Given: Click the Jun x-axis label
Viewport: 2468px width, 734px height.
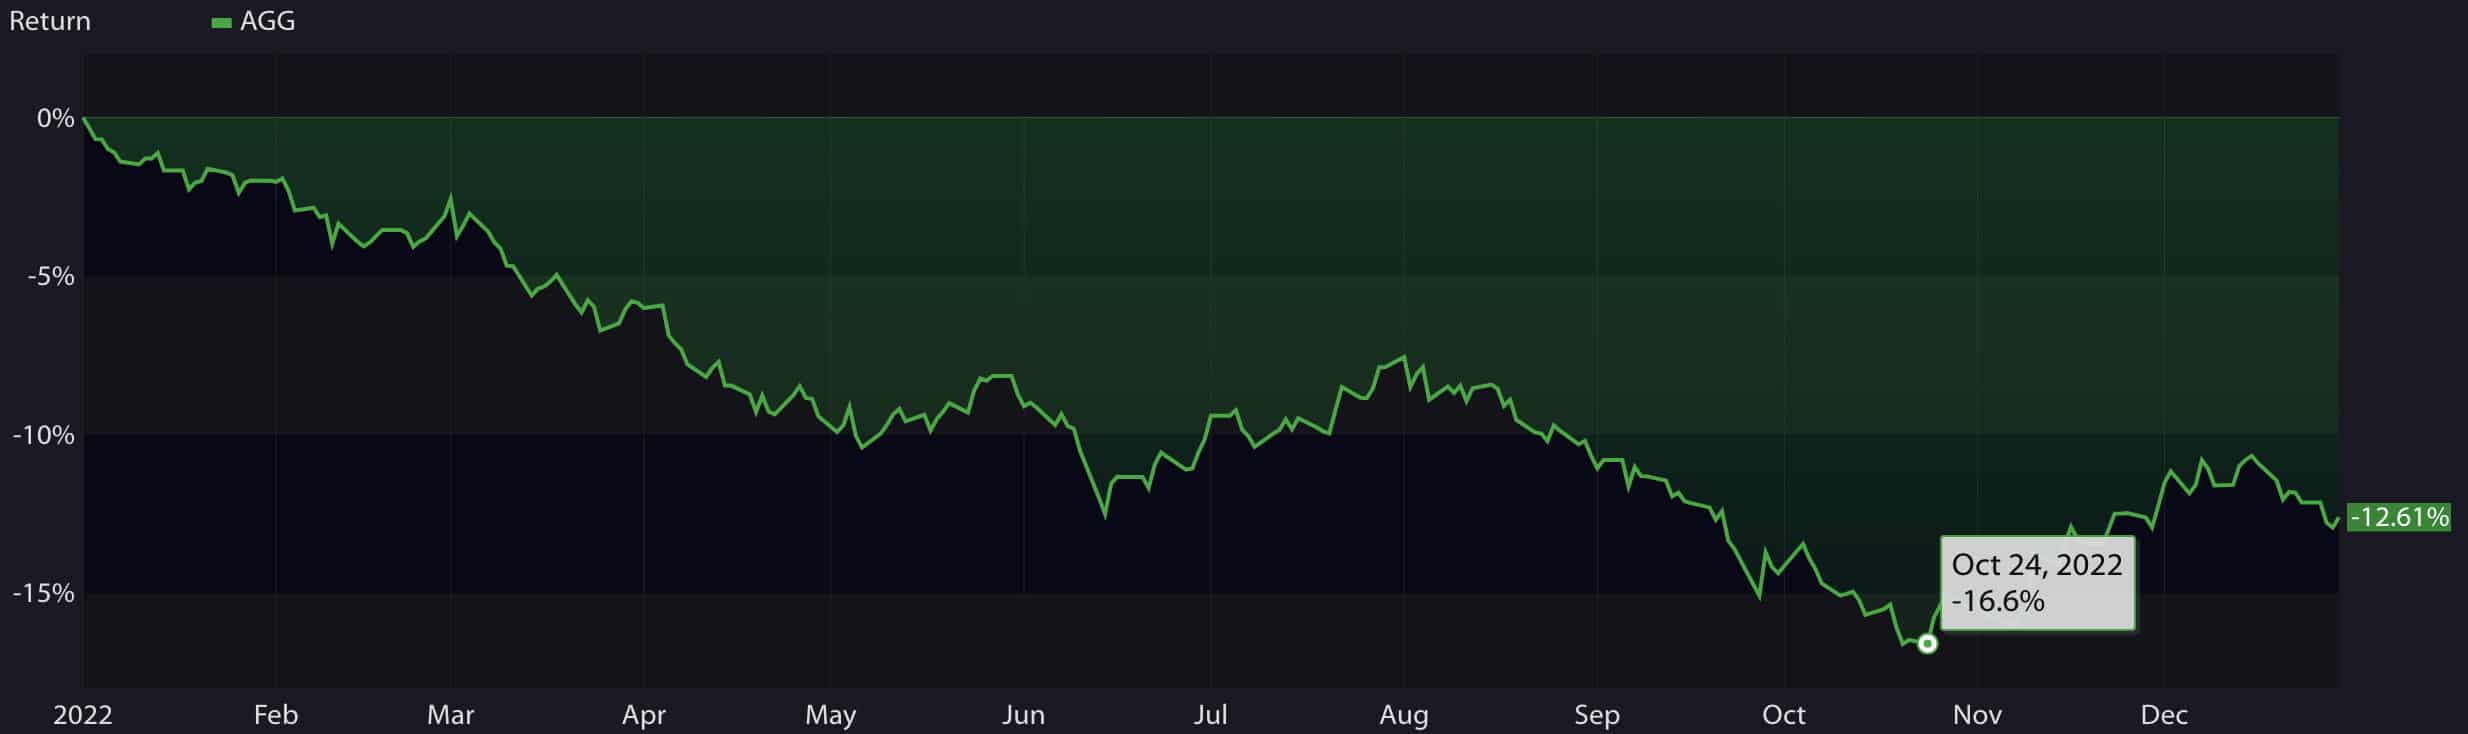Looking at the screenshot, I should 1024,715.
